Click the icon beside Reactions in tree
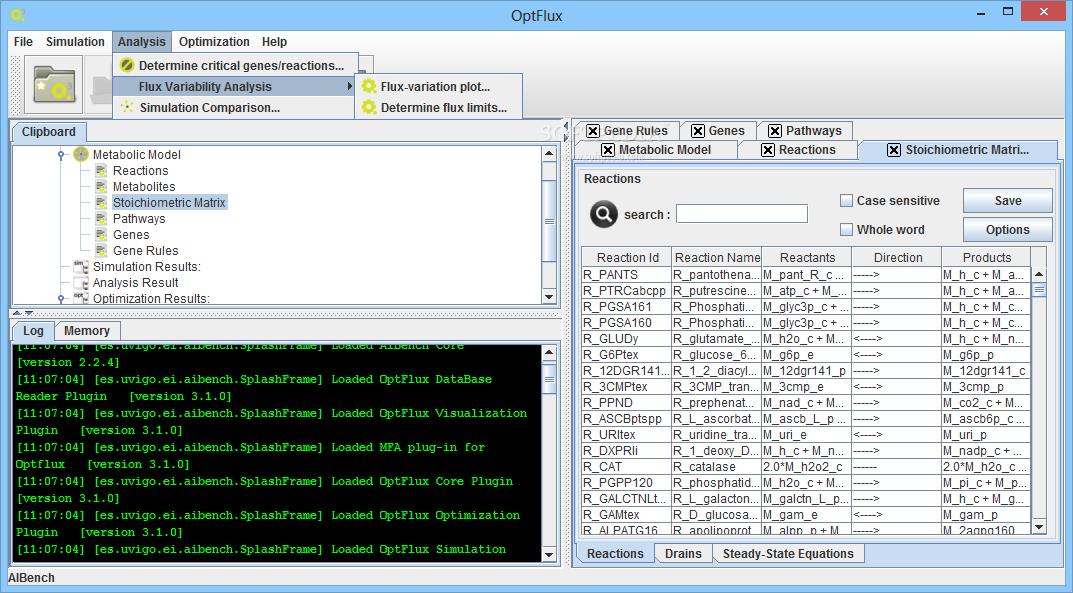This screenshot has width=1073, height=593. 101,170
